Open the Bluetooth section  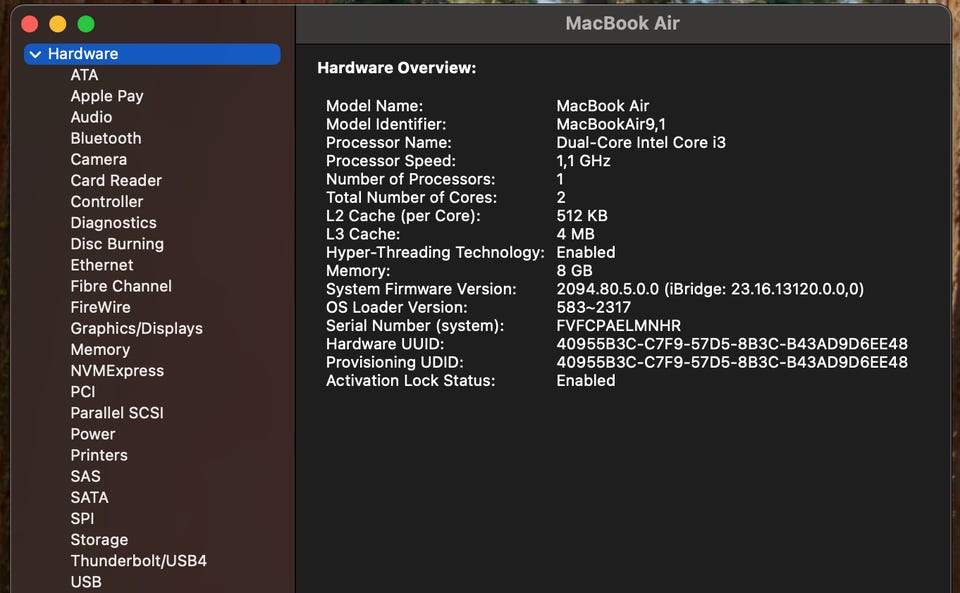(105, 138)
